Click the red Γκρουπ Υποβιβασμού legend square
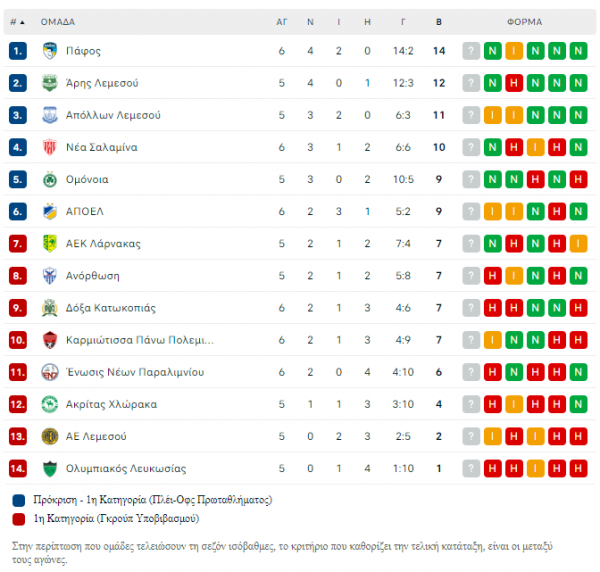 [19, 519]
